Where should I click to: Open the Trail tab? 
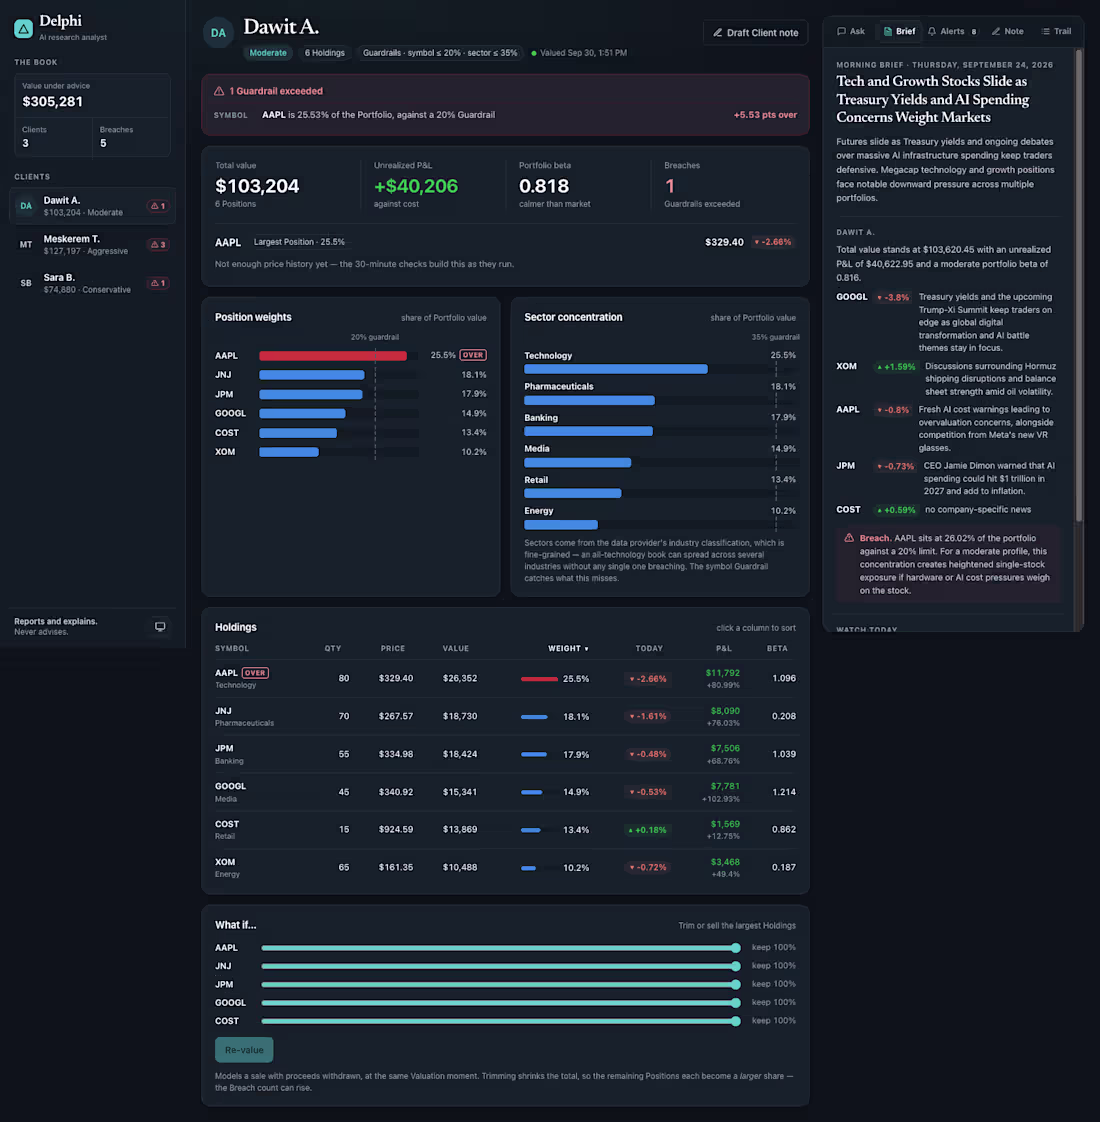click(x=1056, y=31)
